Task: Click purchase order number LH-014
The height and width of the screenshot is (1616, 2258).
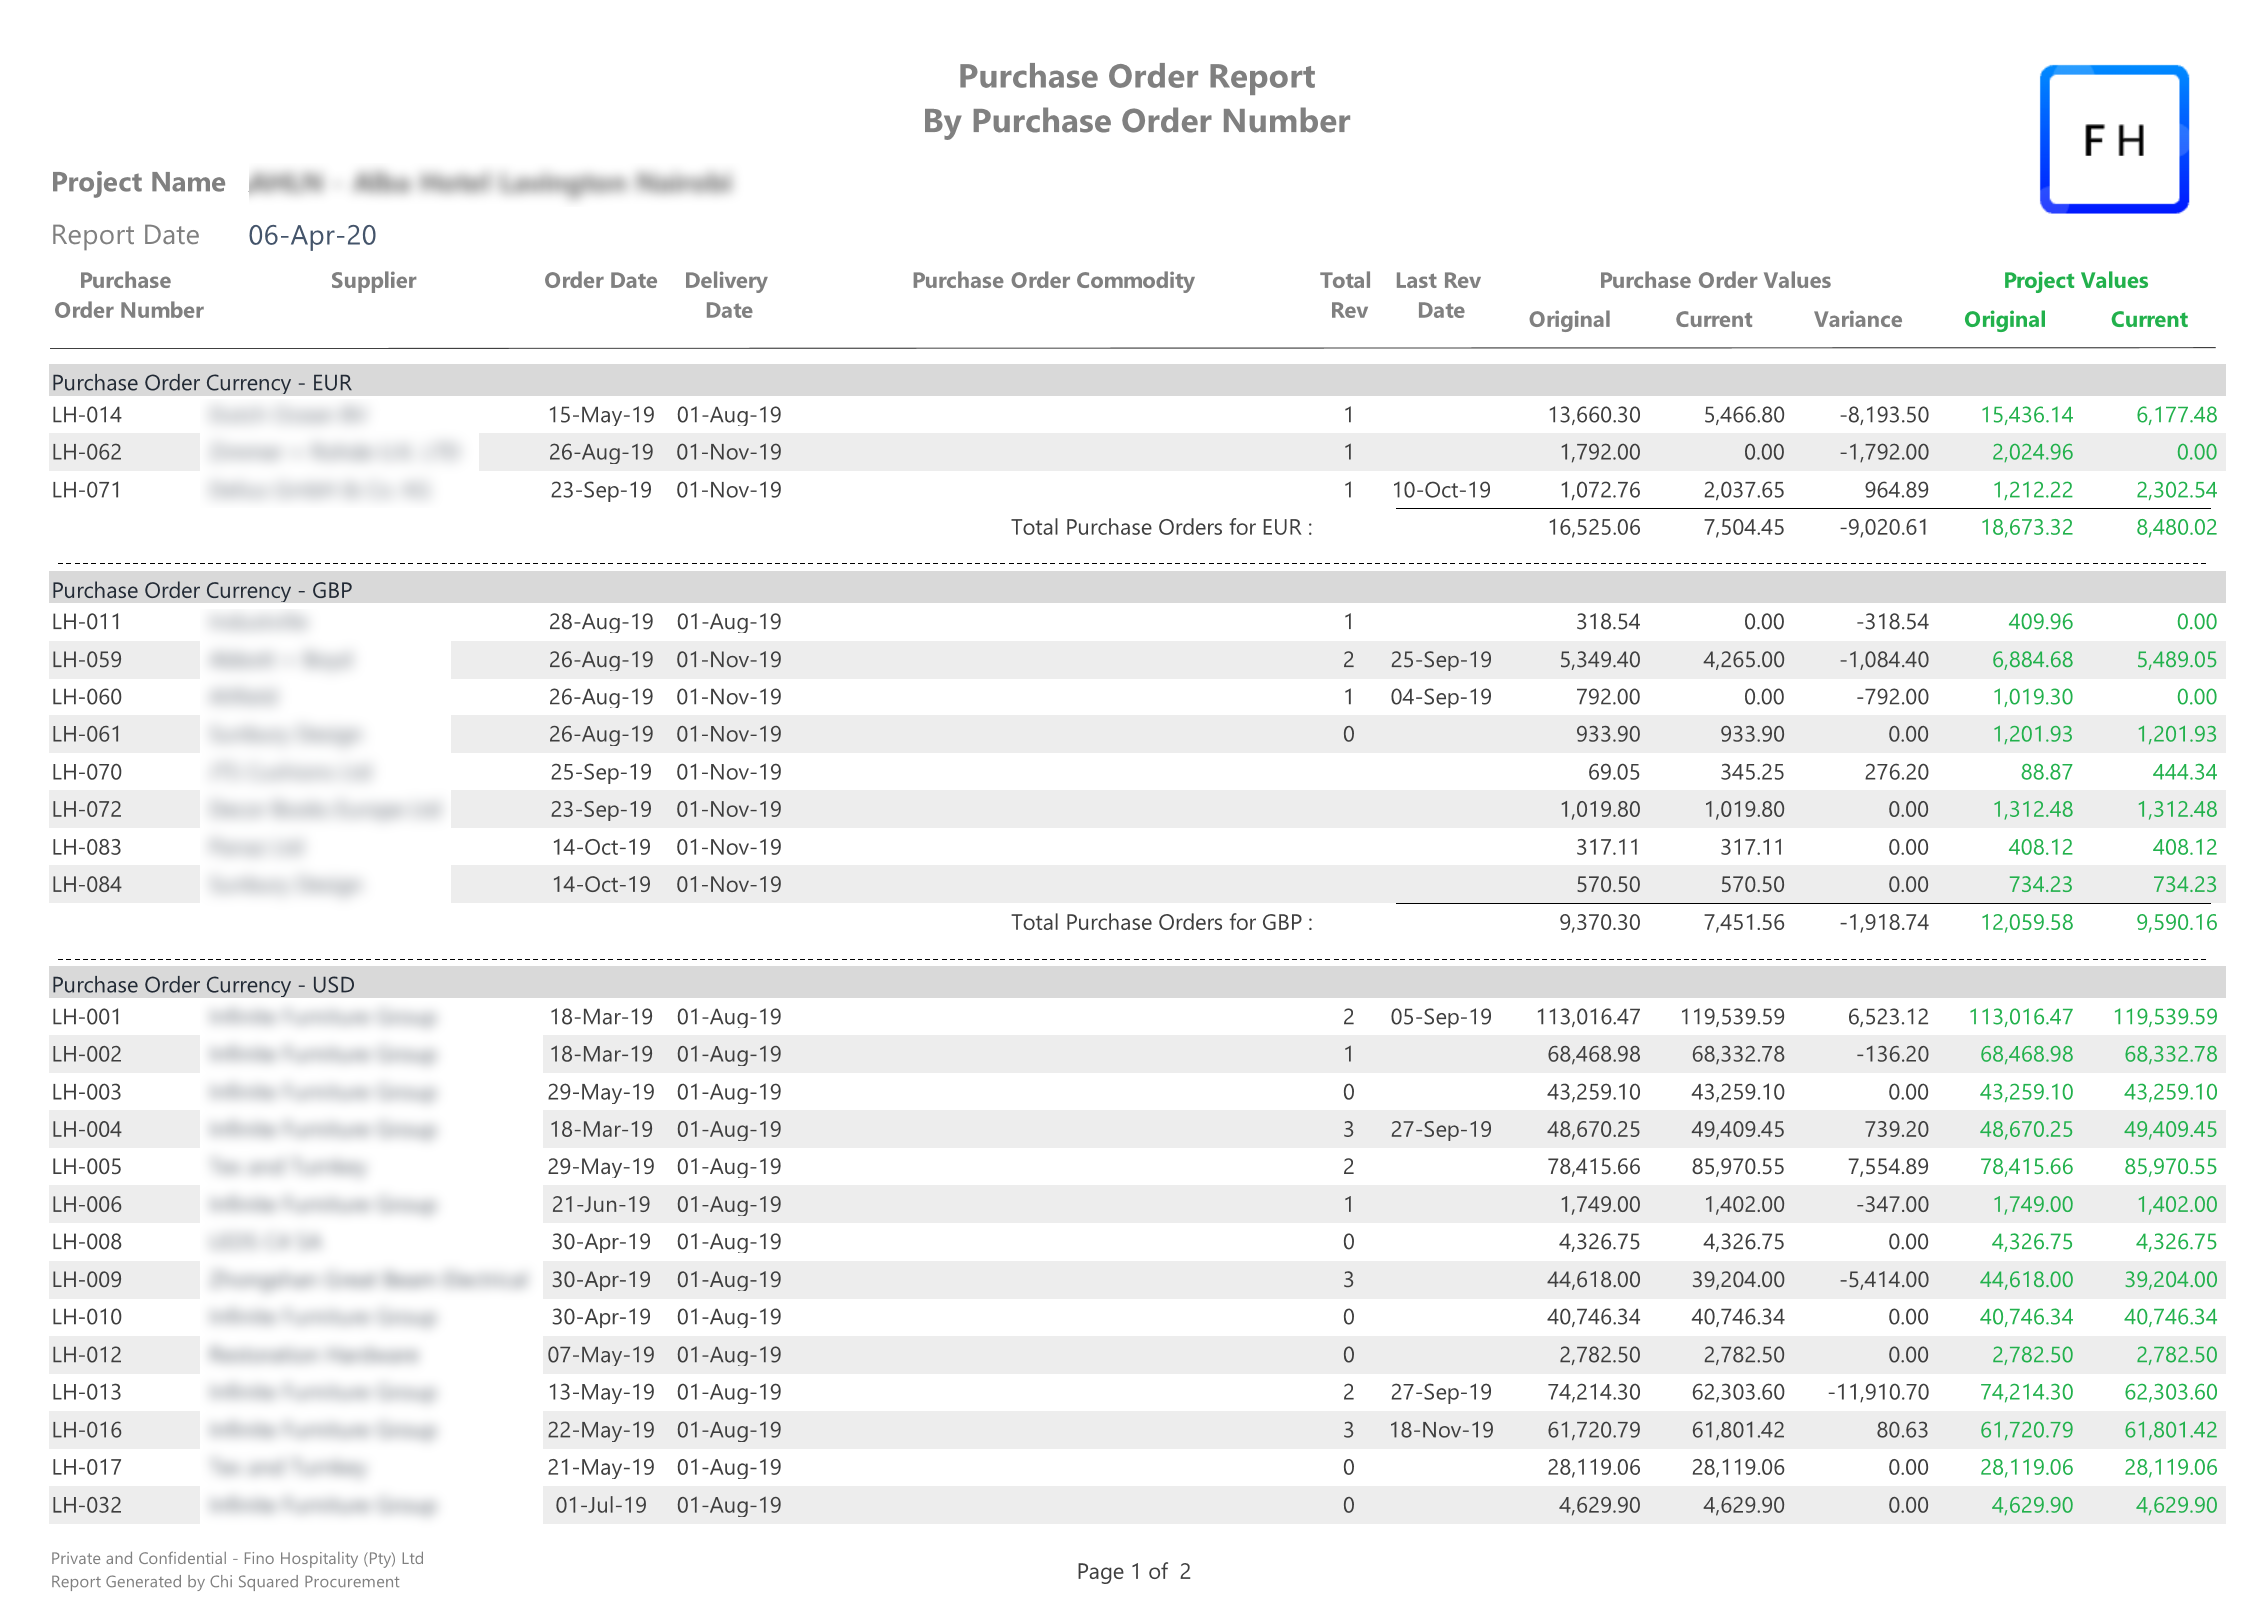Action: pyautogui.click(x=87, y=415)
